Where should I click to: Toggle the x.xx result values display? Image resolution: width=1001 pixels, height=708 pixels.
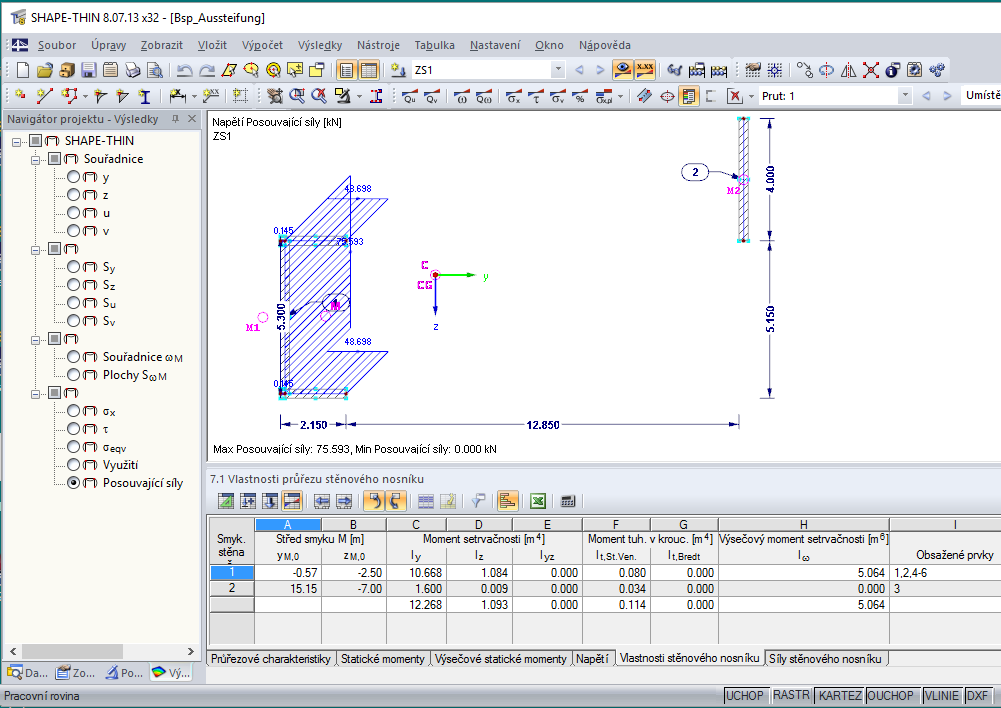pos(645,70)
